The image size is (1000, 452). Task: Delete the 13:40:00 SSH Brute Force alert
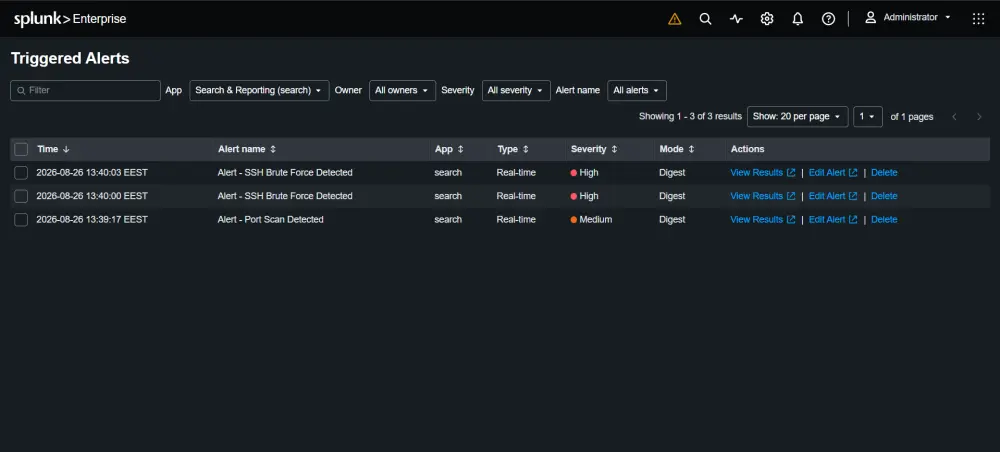click(x=884, y=196)
